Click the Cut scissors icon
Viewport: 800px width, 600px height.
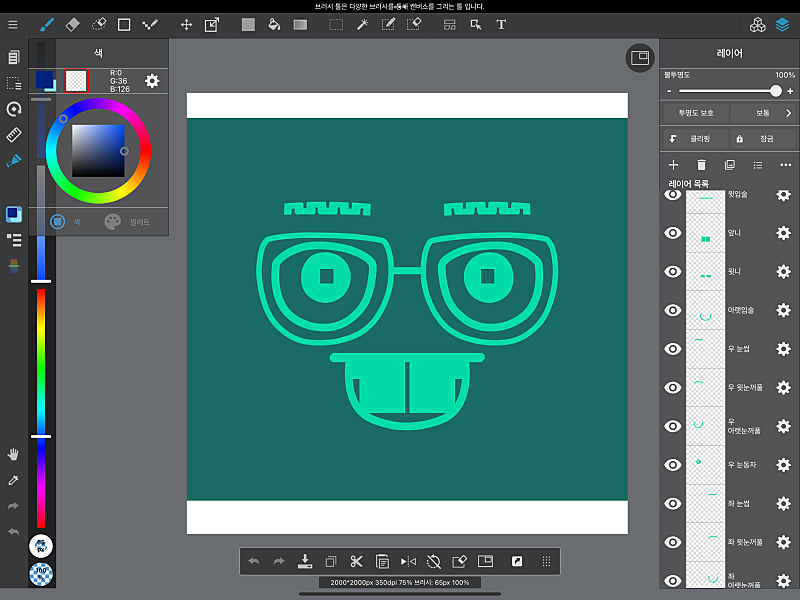[x=356, y=561]
